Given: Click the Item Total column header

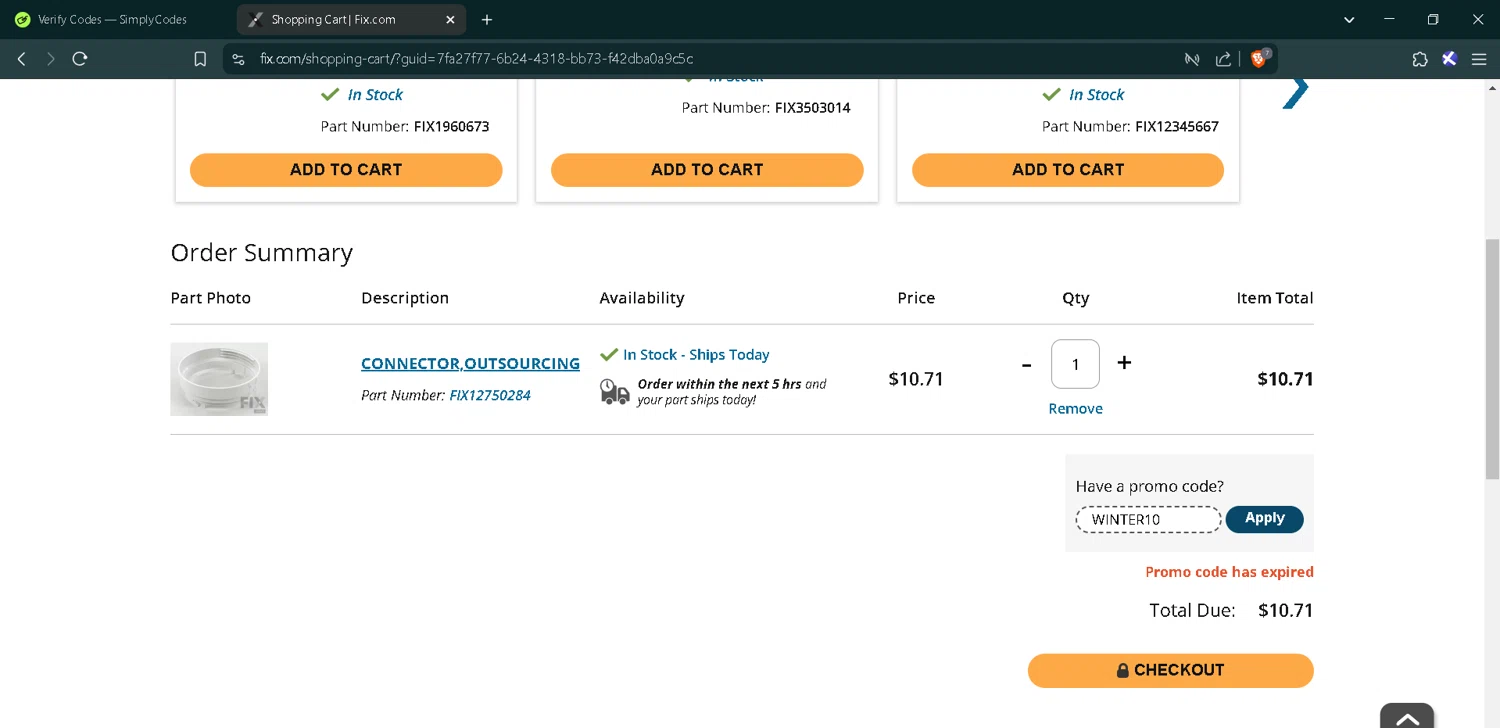Looking at the screenshot, I should point(1275,298).
